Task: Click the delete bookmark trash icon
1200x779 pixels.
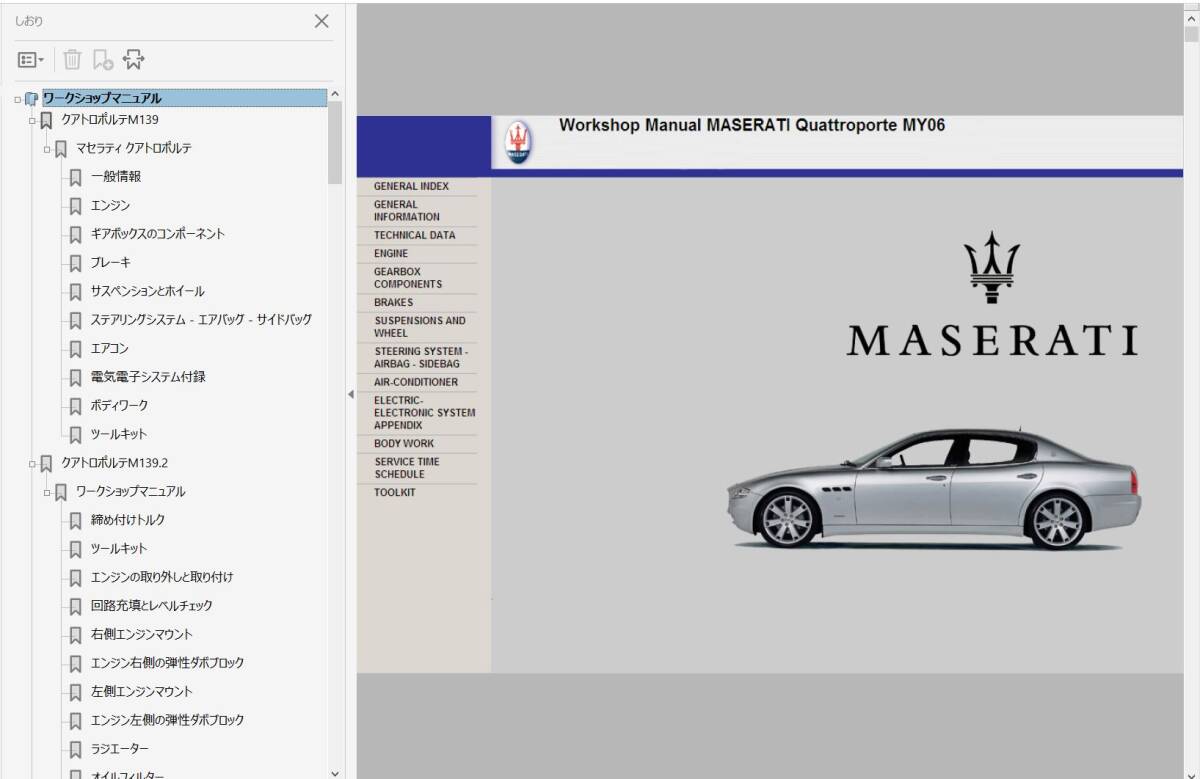Action: tap(72, 60)
